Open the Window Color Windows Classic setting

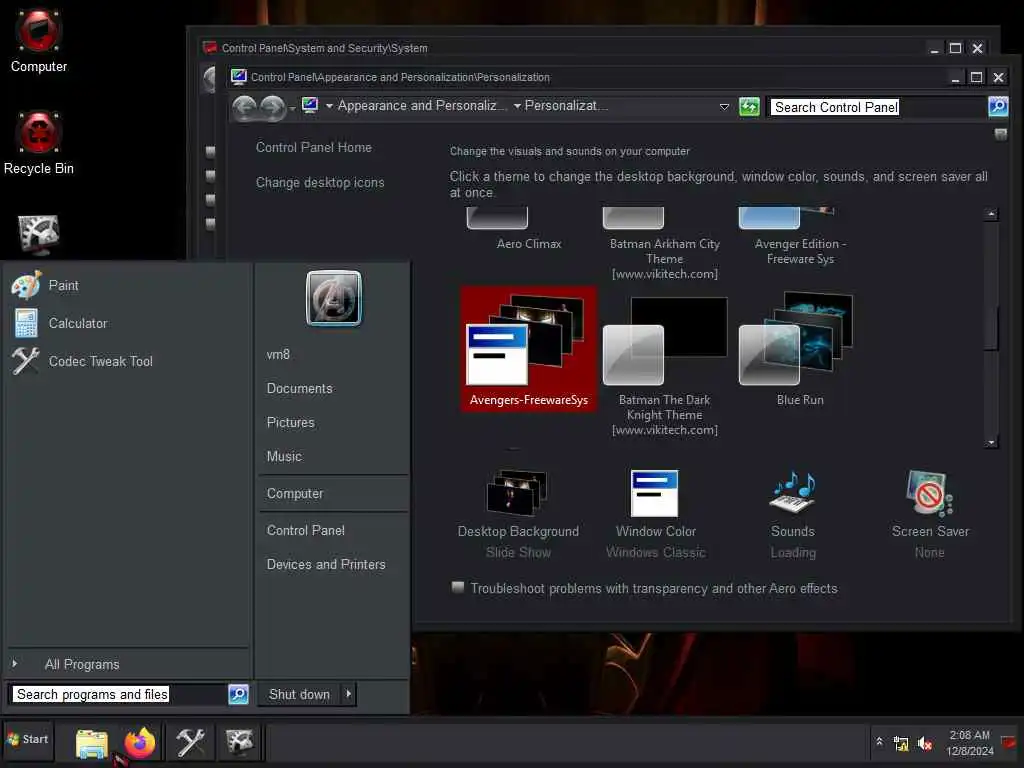click(656, 513)
